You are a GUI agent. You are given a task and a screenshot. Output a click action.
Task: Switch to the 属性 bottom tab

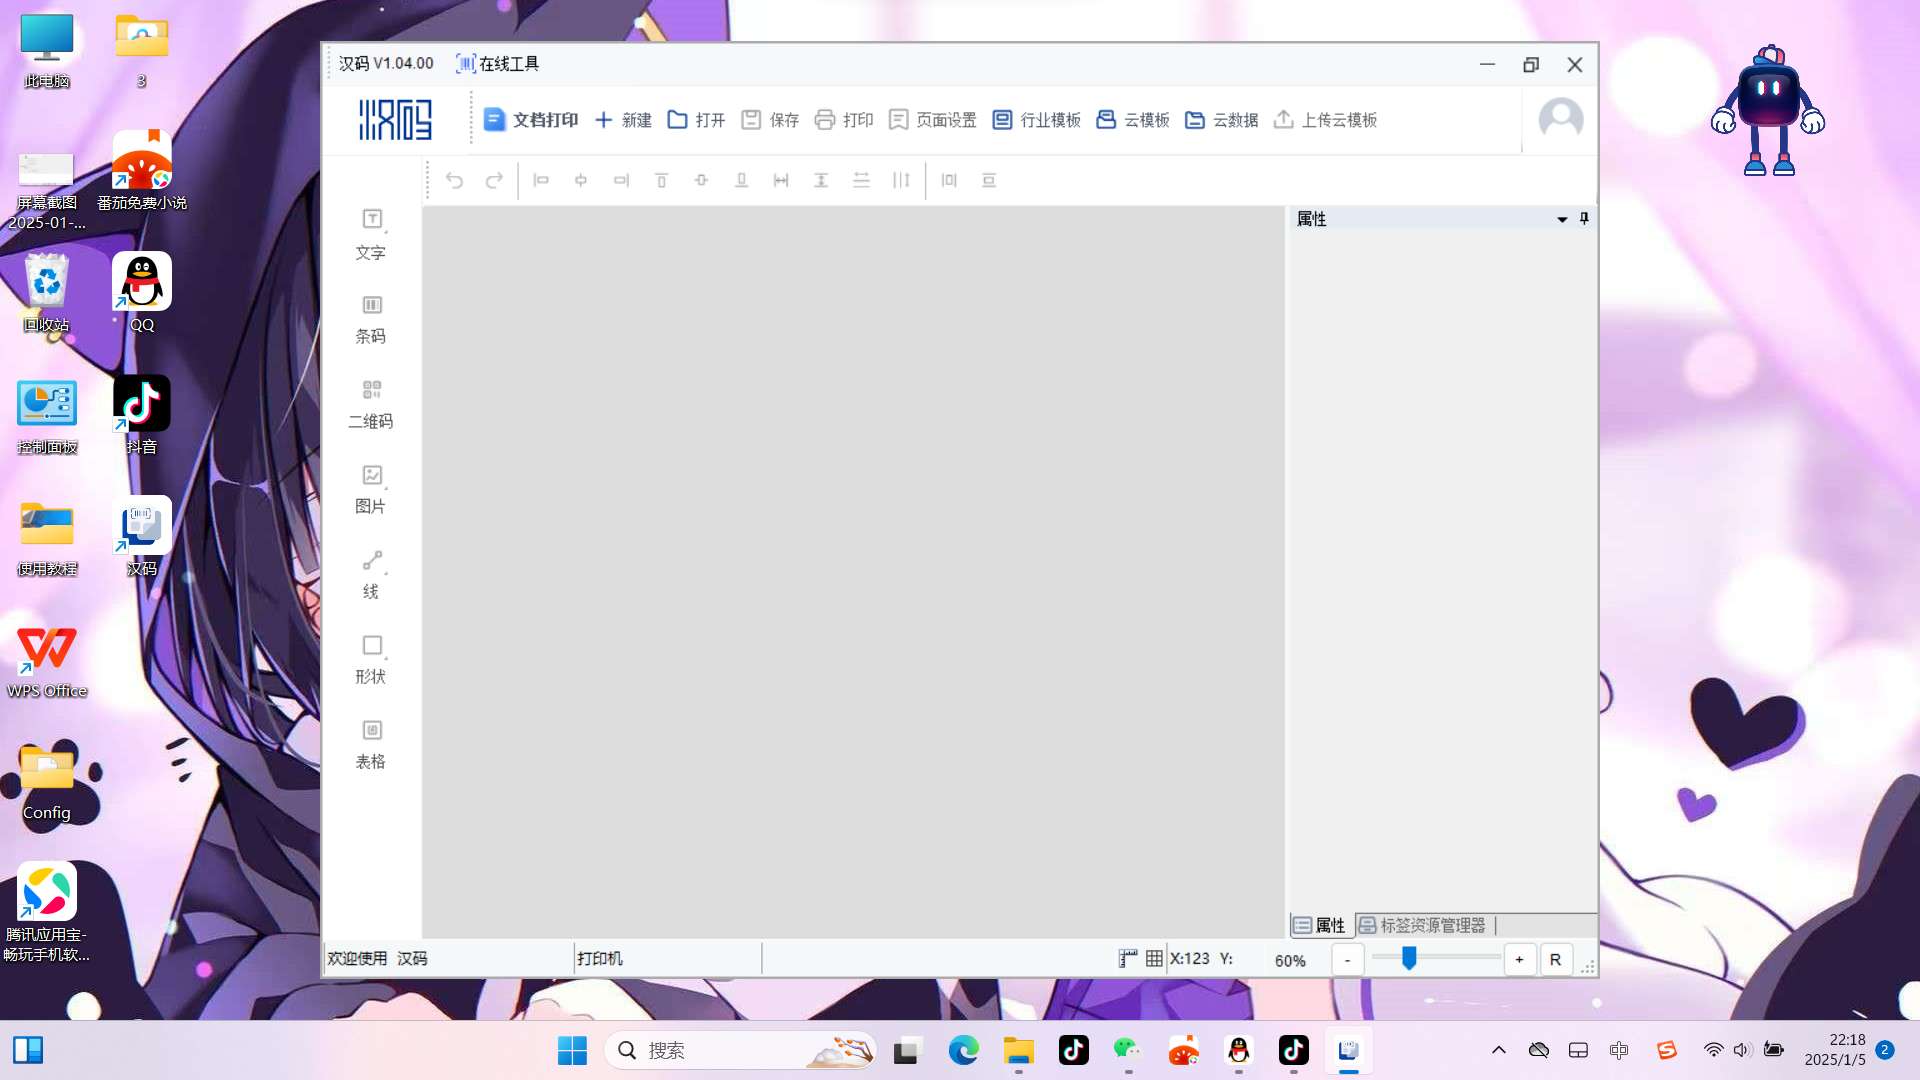1320,925
